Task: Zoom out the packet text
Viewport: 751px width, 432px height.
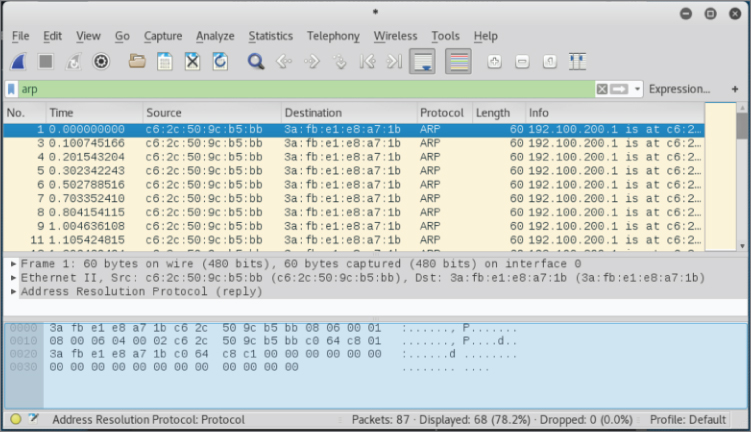Action: [522, 61]
